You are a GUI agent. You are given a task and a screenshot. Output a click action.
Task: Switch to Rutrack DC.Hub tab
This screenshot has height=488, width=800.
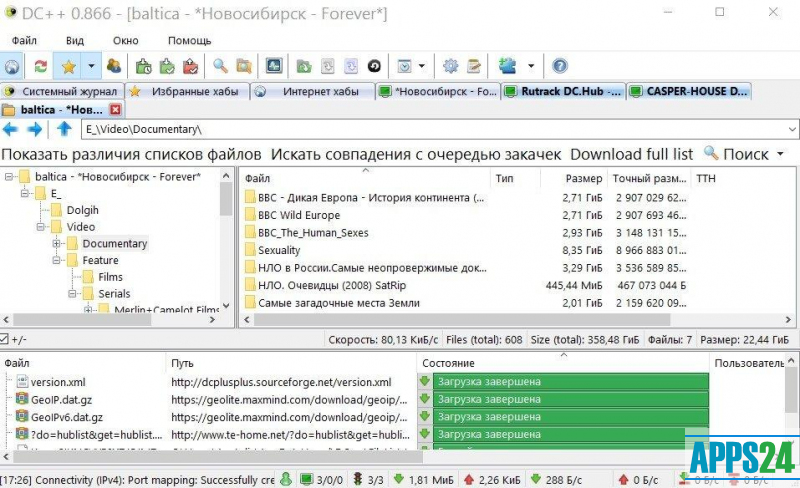563,91
